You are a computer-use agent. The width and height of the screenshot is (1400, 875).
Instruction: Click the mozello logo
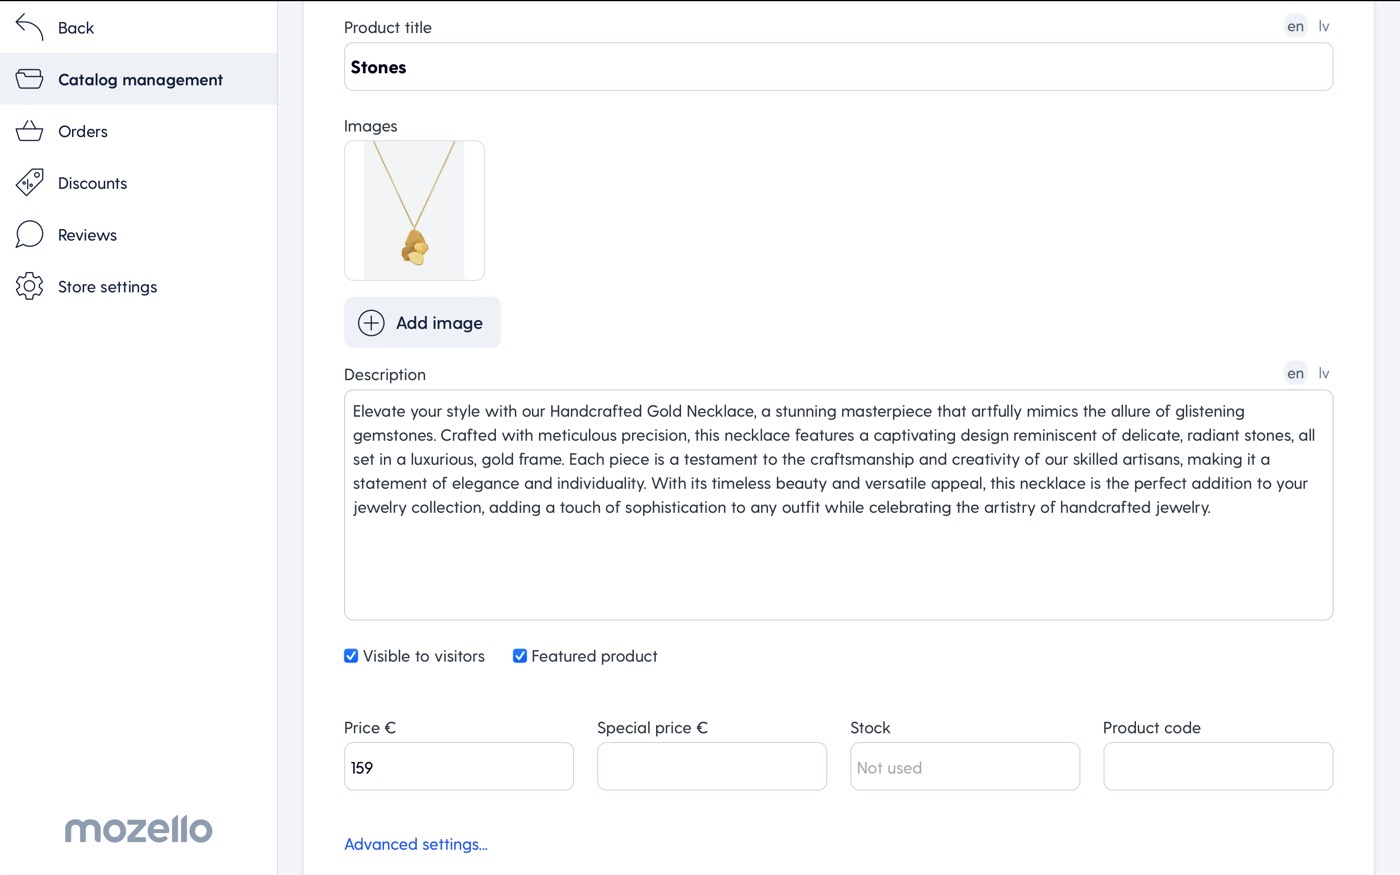coord(139,828)
